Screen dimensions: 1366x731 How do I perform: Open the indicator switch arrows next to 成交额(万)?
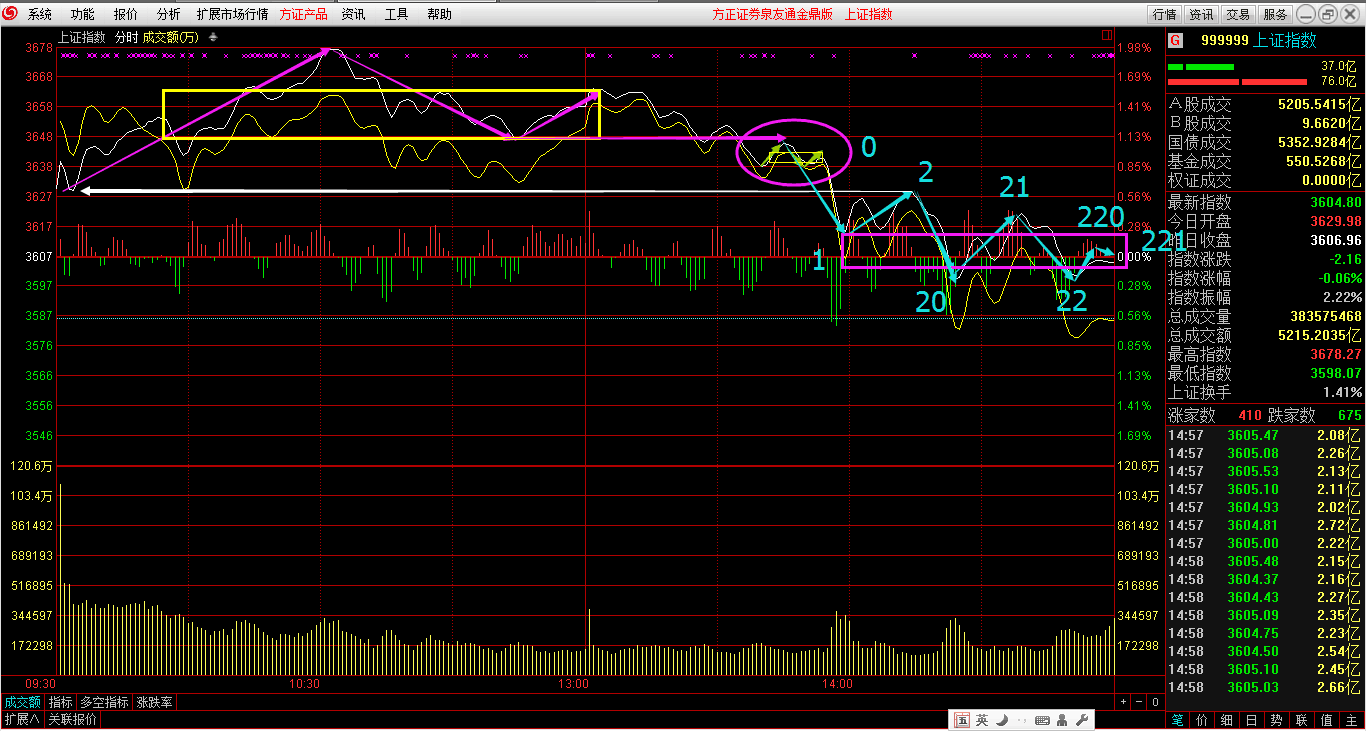214,38
